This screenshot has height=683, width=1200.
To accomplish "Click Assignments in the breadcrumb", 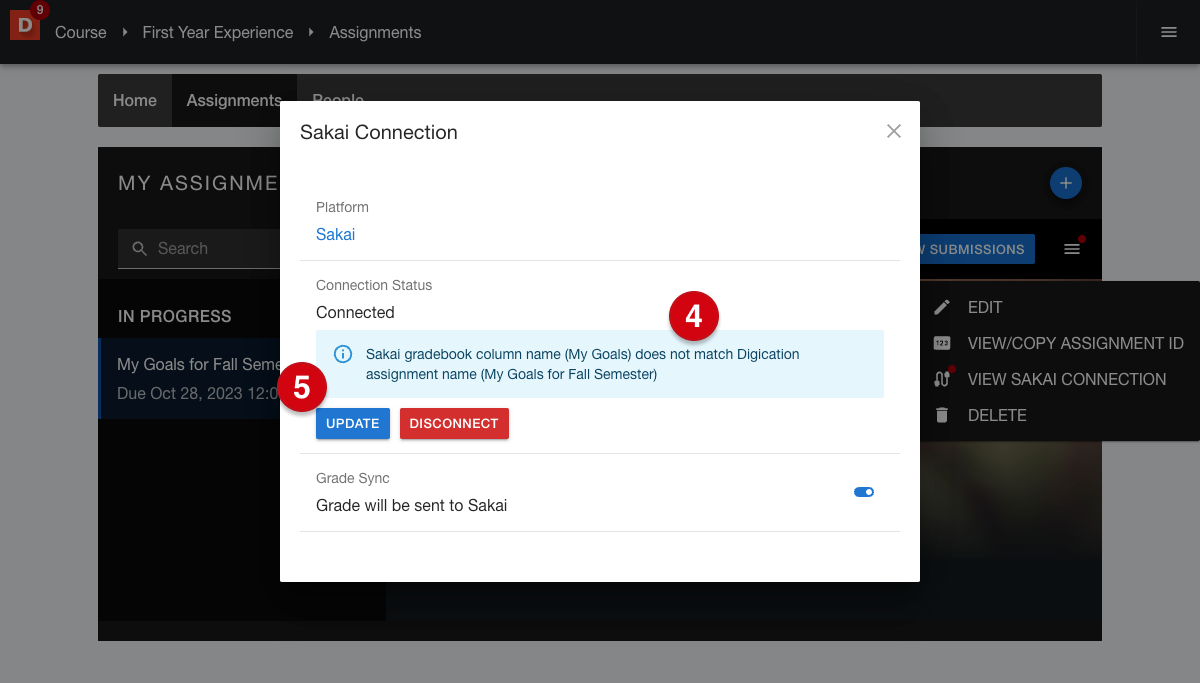I will pos(375,32).
